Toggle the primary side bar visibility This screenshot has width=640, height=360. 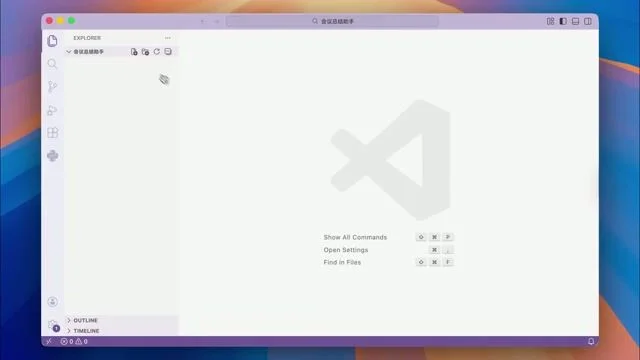563,21
